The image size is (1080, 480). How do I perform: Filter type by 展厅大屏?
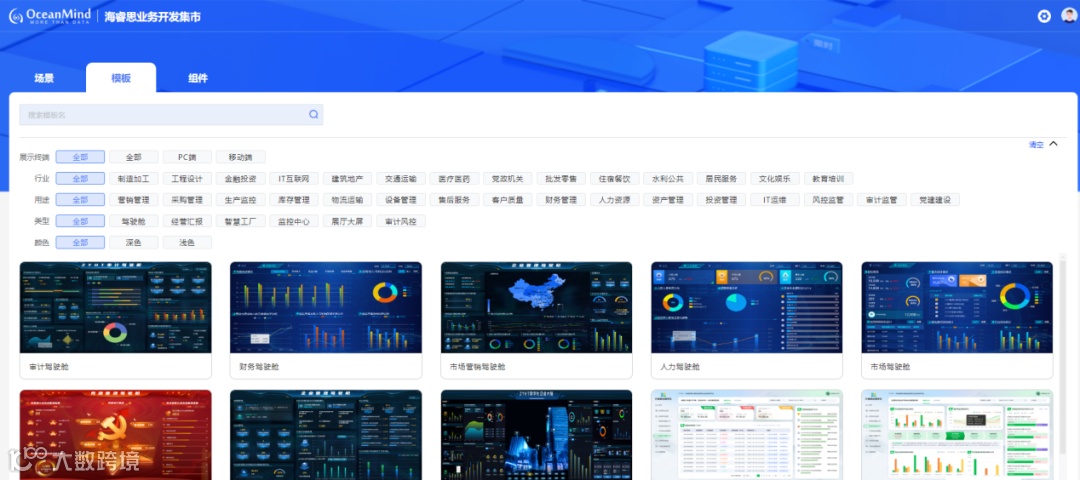[x=348, y=221]
